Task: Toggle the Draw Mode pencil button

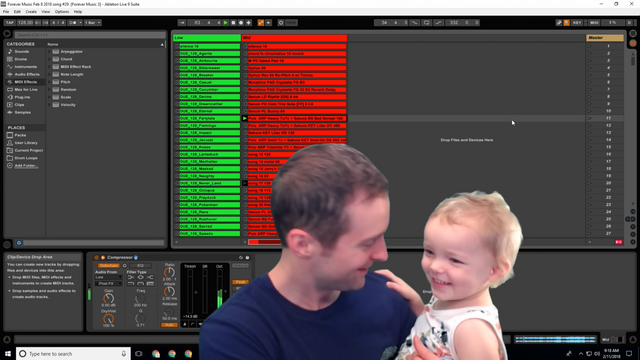Action: coord(559,23)
